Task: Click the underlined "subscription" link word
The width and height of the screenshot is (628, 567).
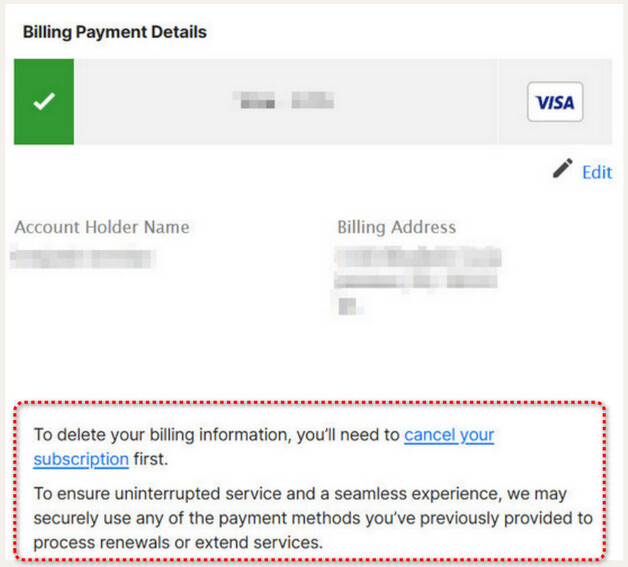Action: (81, 459)
